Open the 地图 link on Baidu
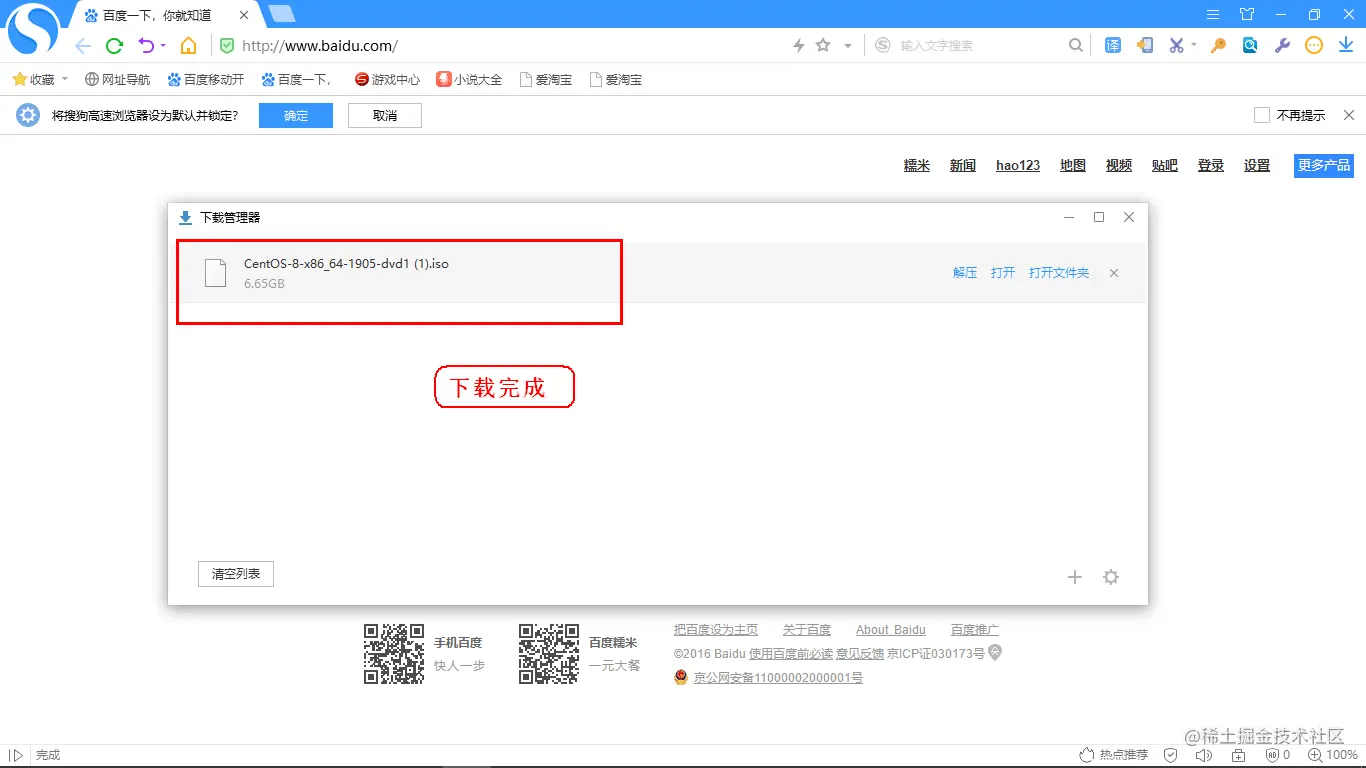1366x768 pixels. point(1073,166)
